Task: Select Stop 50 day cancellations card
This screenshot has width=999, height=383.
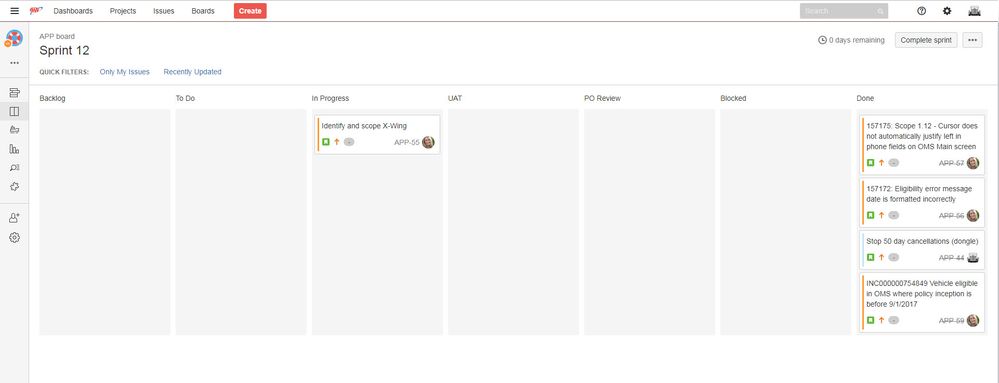Action: coord(923,249)
